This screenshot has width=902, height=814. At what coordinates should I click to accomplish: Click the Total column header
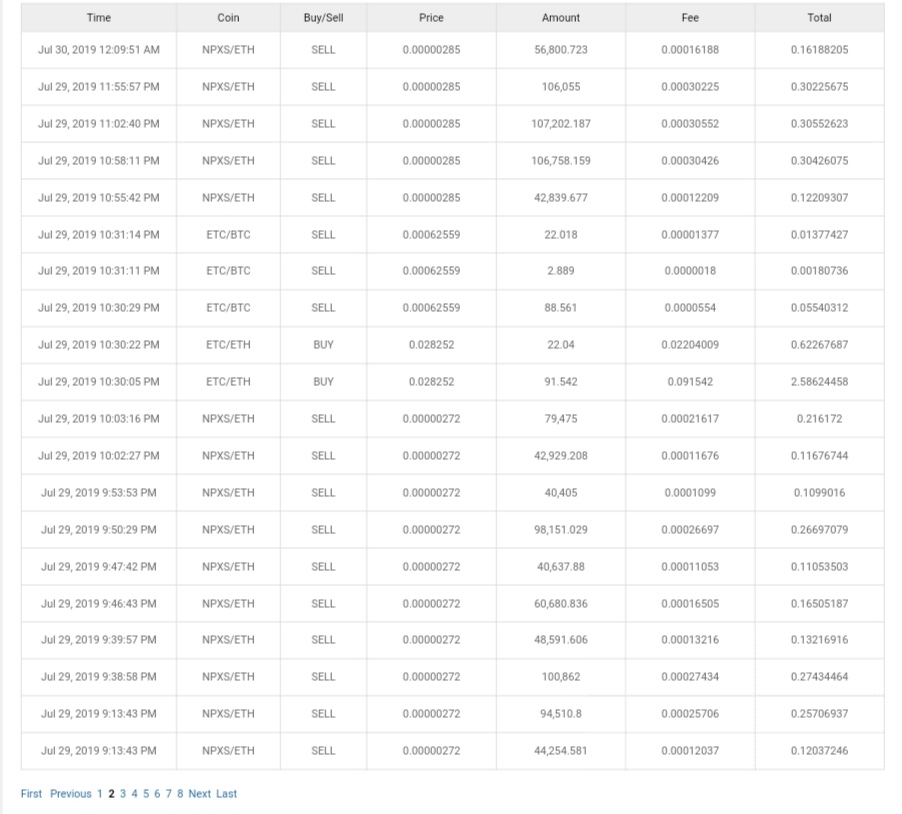pyautogui.click(x=819, y=18)
